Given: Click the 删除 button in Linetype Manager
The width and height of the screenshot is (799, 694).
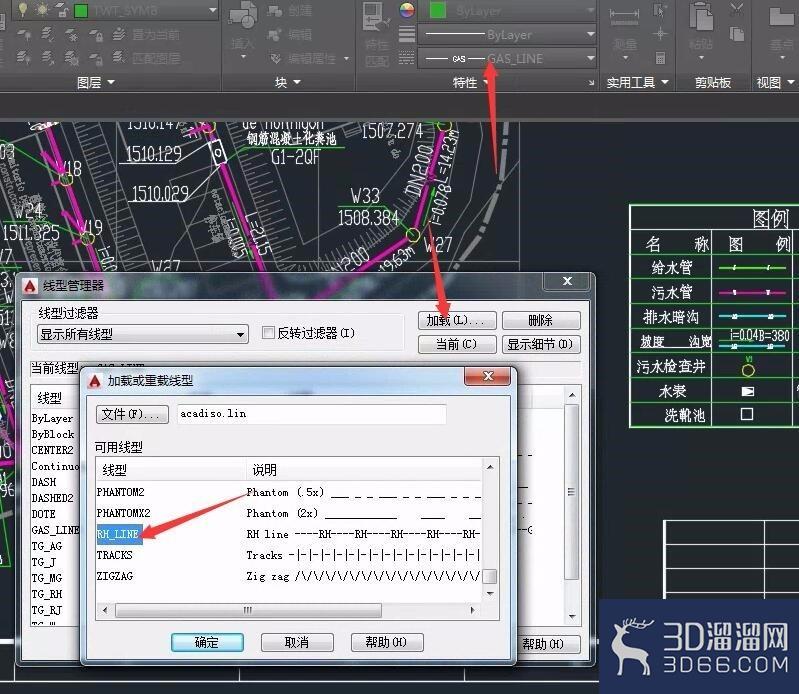Looking at the screenshot, I should [x=541, y=321].
